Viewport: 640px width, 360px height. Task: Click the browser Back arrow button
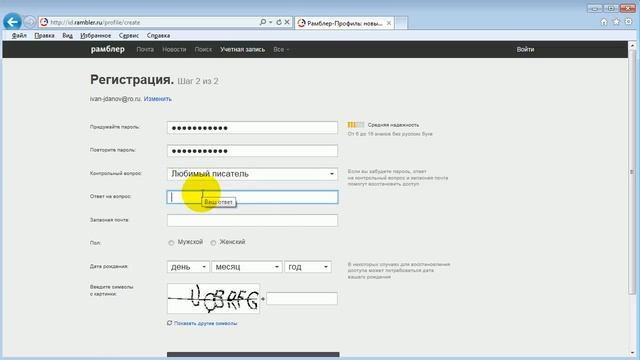click(x=12, y=22)
